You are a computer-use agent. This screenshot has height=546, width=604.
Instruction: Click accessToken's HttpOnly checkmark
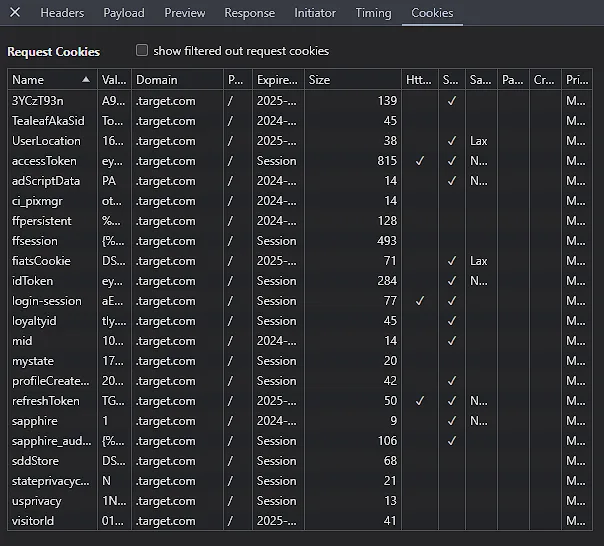(x=420, y=161)
